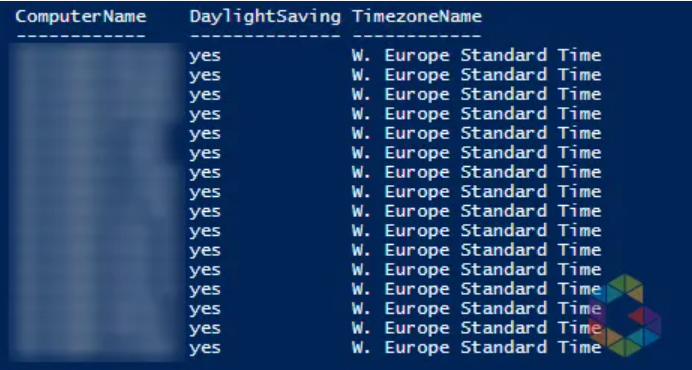Click the DaylightSaving column header
This screenshot has width=692, height=370.
(265, 17)
